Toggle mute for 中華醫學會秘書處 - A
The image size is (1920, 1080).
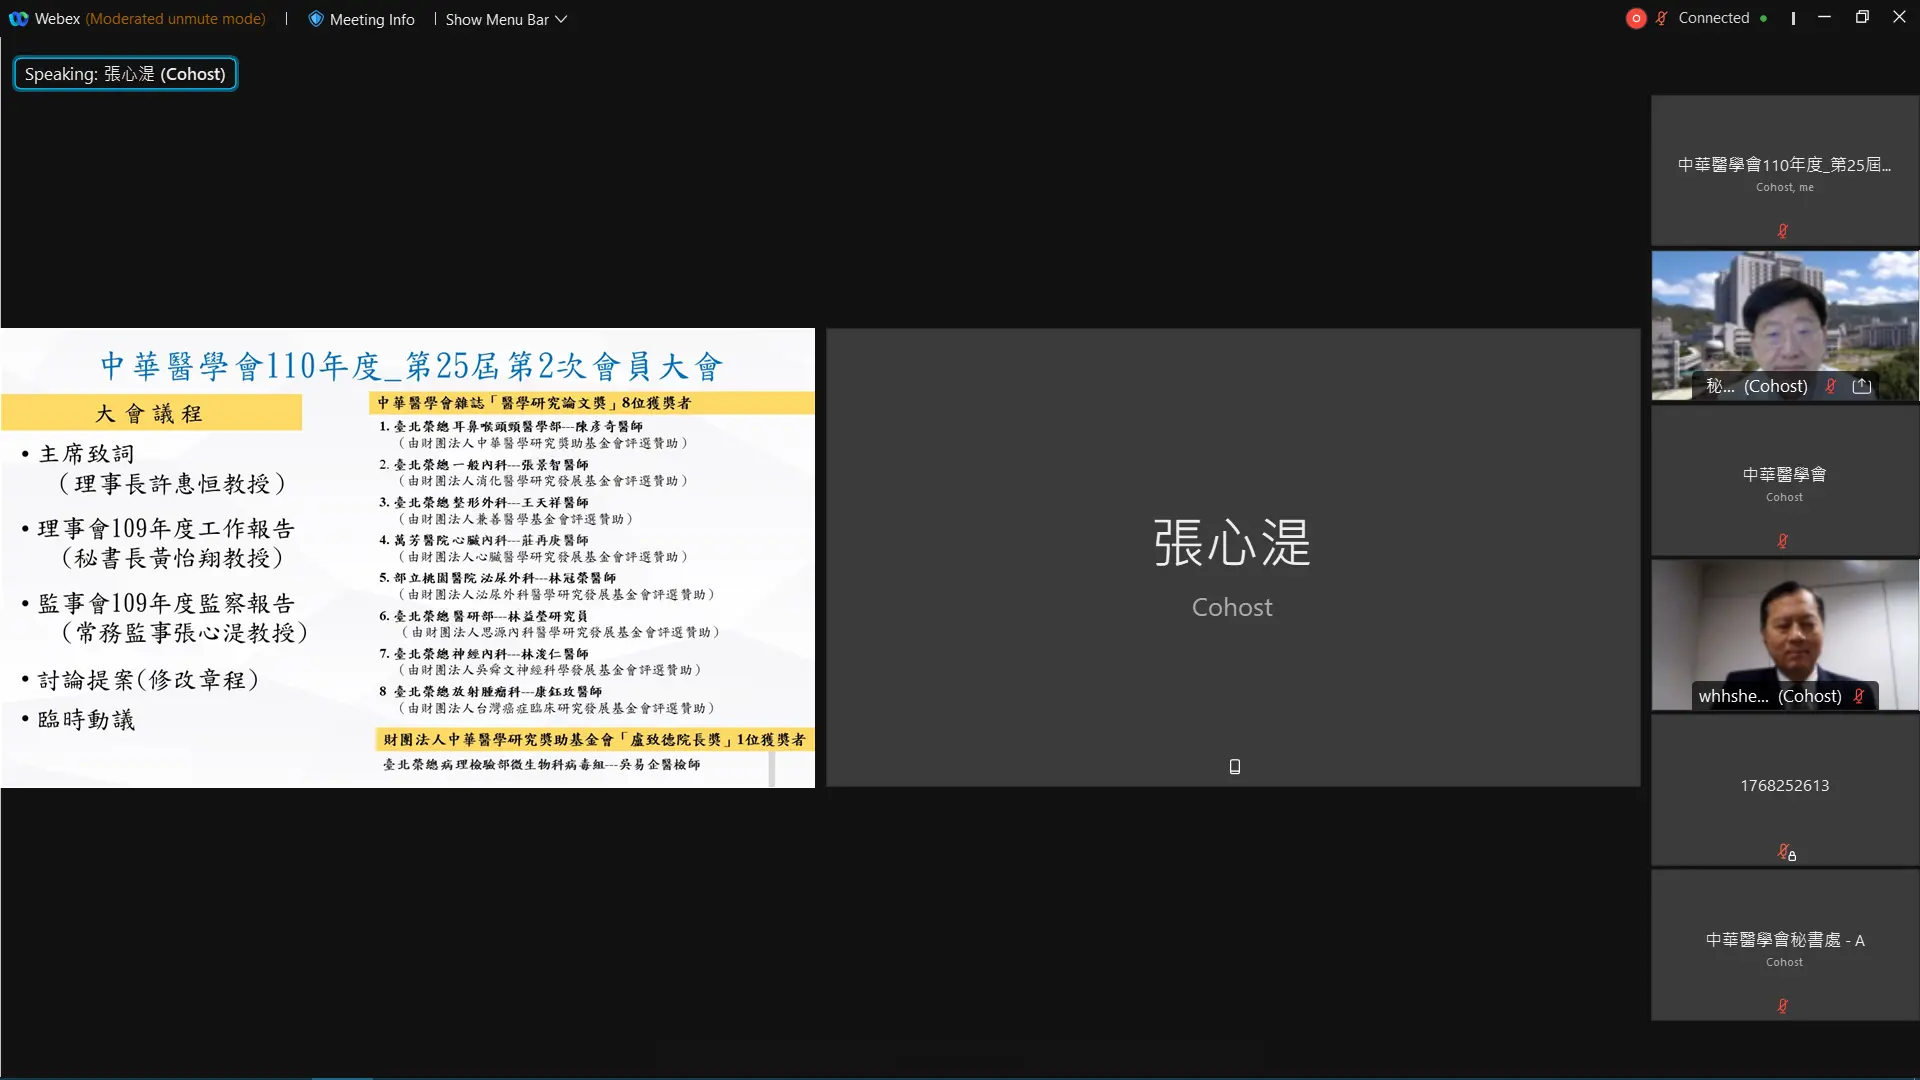click(x=1783, y=1006)
